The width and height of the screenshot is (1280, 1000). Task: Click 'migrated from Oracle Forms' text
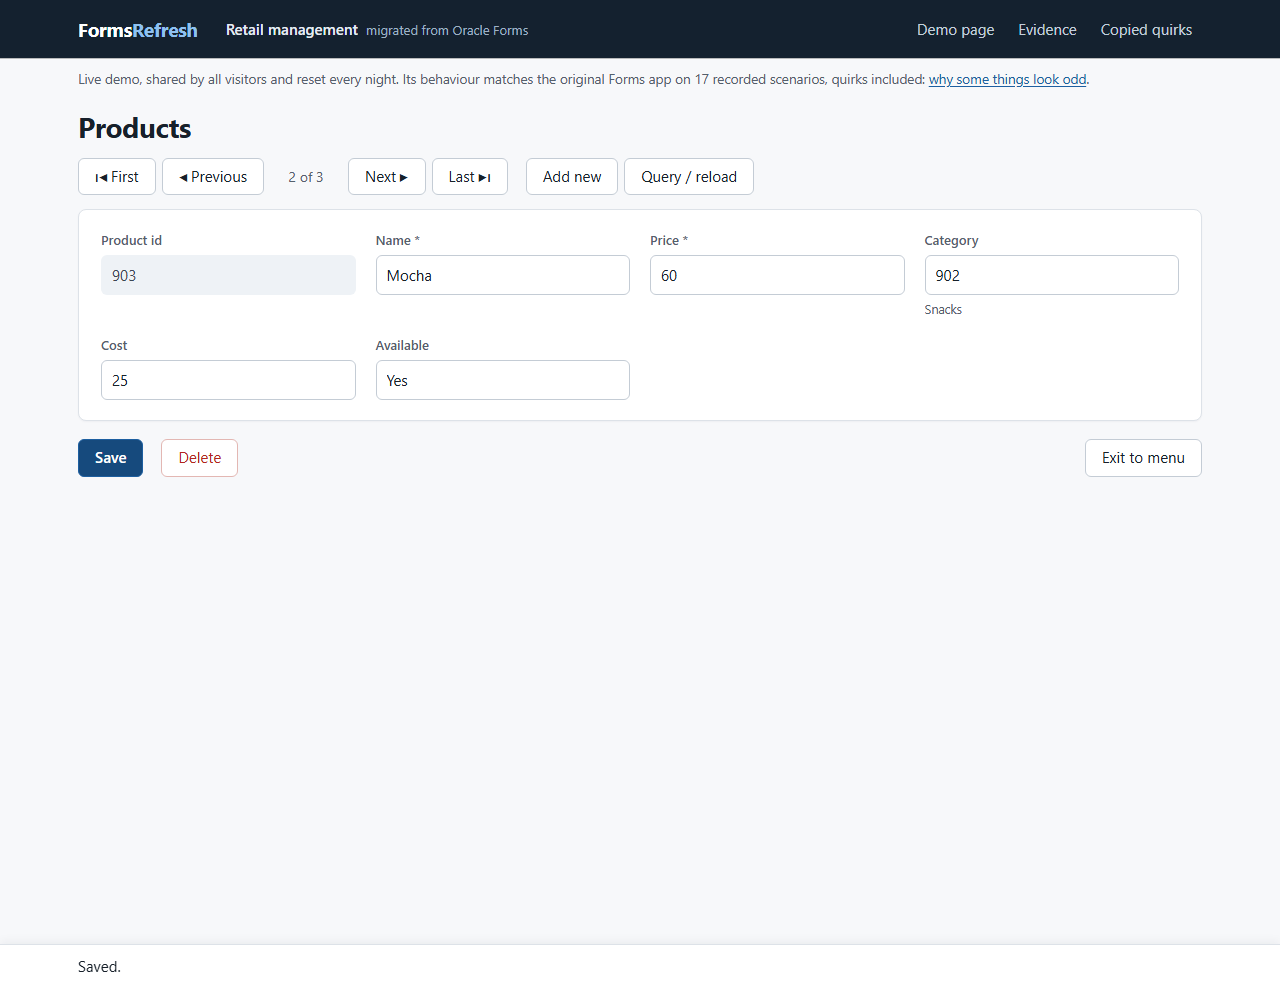[x=447, y=31]
